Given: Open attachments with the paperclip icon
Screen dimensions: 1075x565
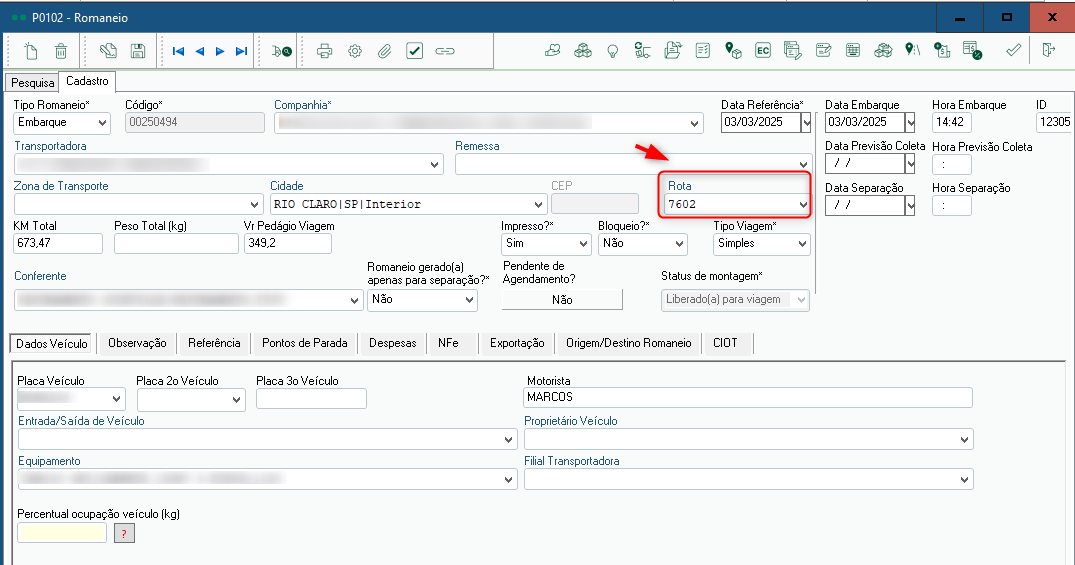Looking at the screenshot, I should tap(385, 51).
